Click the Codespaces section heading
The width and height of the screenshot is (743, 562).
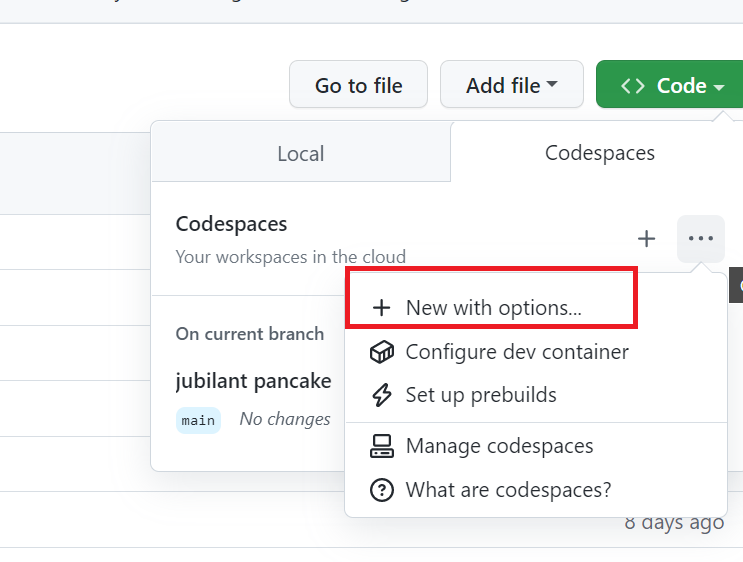coord(231,224)
